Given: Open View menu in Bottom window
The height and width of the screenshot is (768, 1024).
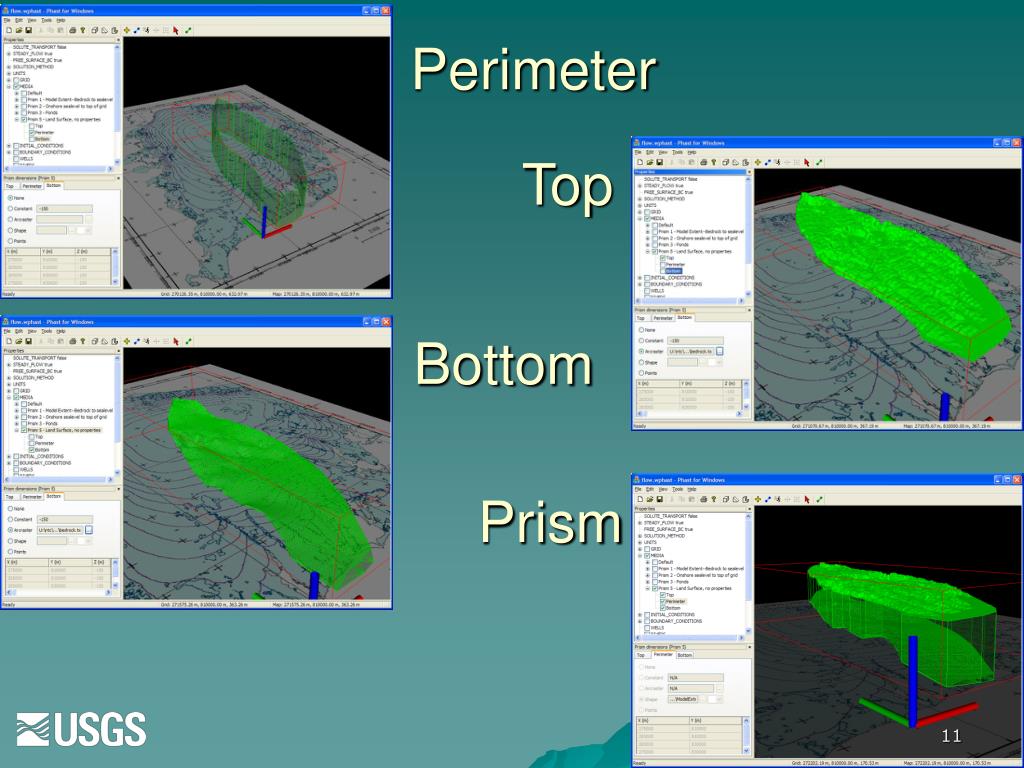Looking at the screenshot, I should [x=31, y=331].
